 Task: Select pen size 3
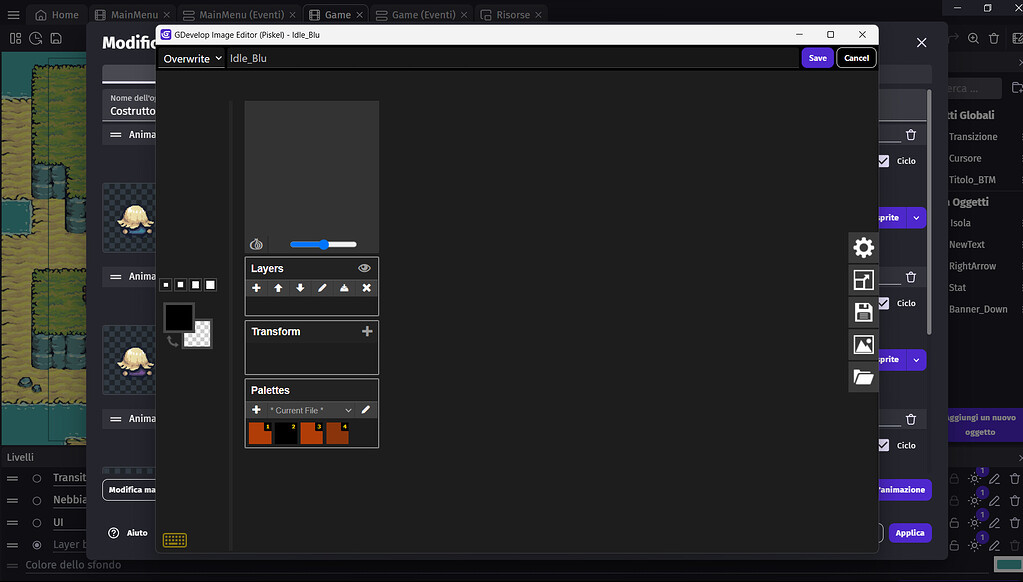coord(195,284)
